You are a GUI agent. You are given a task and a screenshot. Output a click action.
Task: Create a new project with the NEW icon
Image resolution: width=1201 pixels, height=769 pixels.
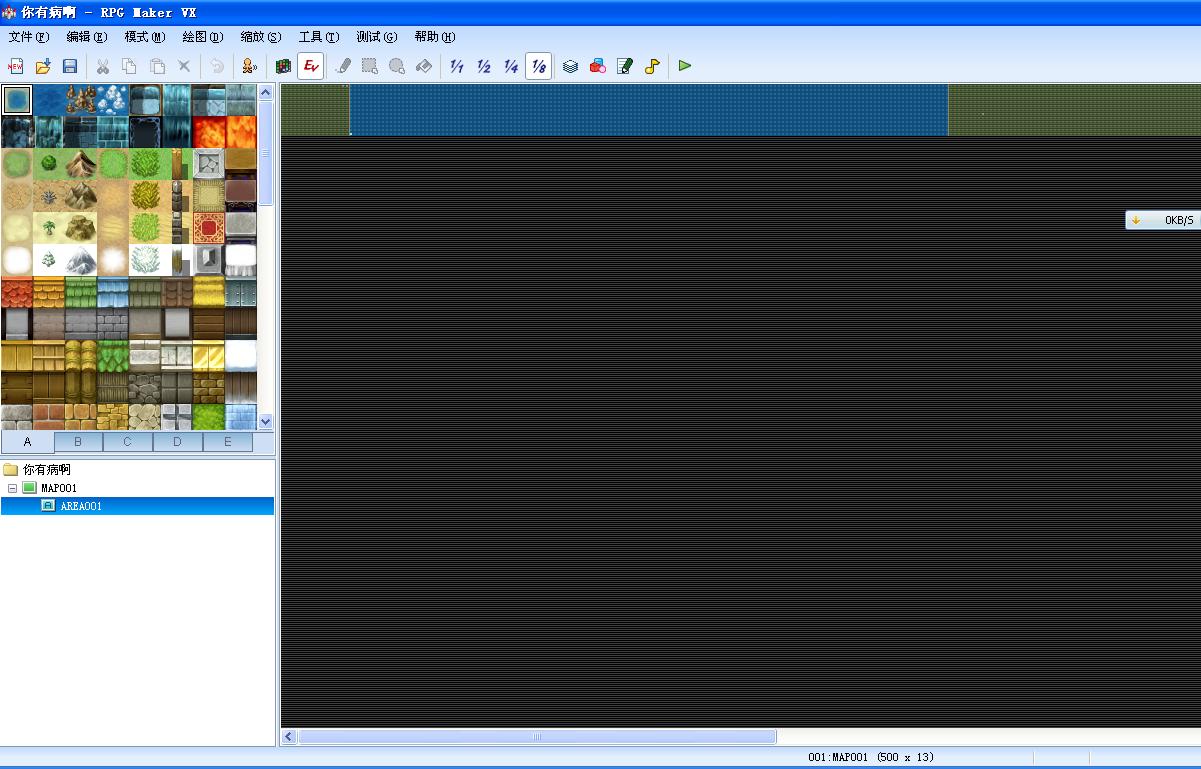pos(15,66)
